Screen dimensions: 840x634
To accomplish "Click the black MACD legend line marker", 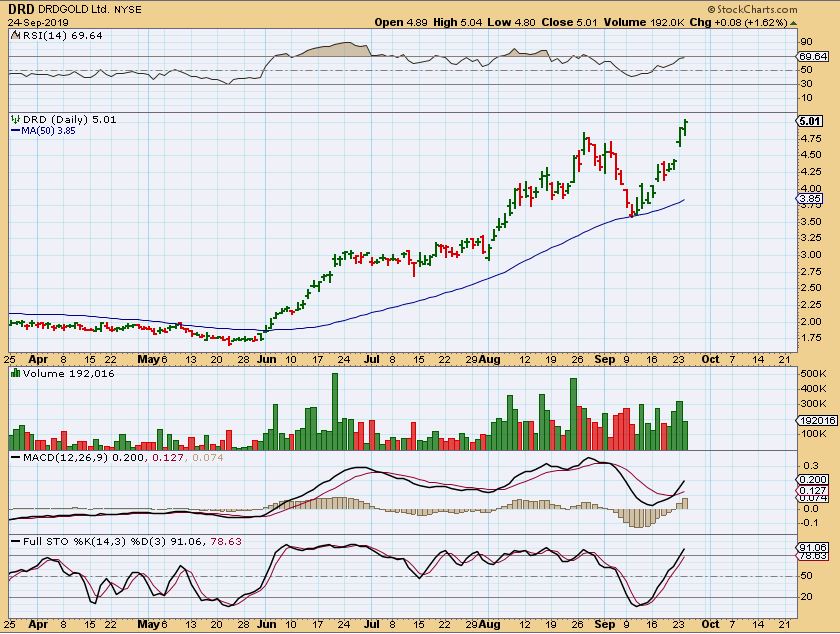I will coord(16,458).
